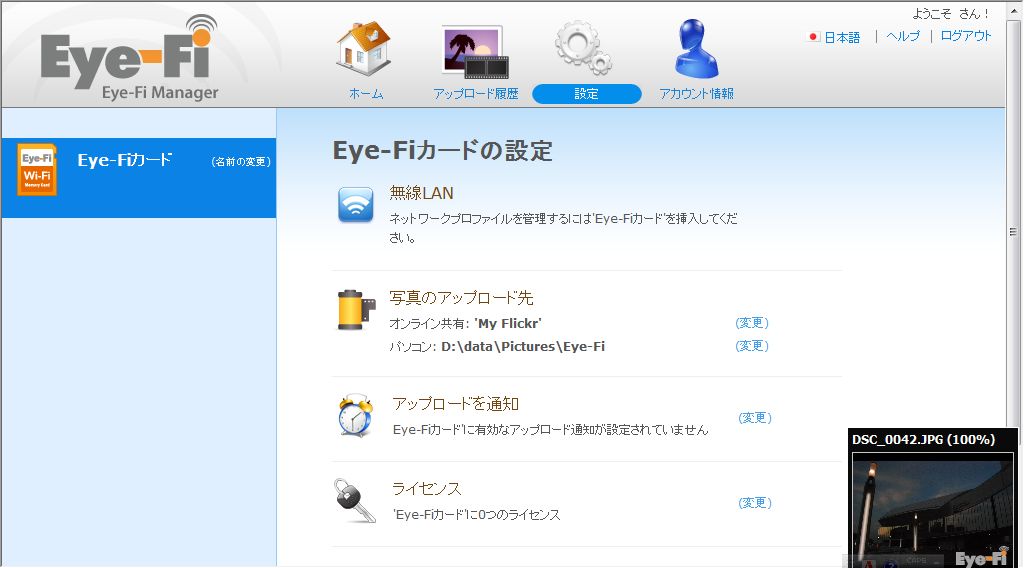The width and height of the screenshot is (1024, 568).
Task: Click the vertical scrollbar grip
Action: [1013, 232]
